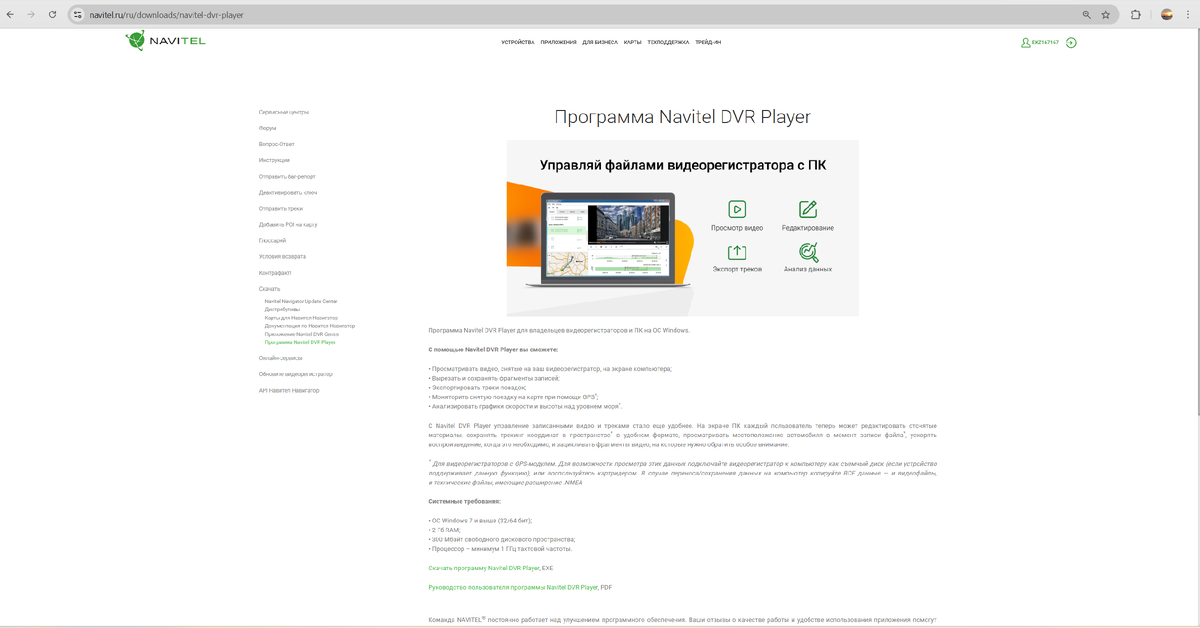Image resolution: width=1200 pixels, height=628 pixels.
Task: Click the NAVITEL logo
Action: tap(165, 41)
